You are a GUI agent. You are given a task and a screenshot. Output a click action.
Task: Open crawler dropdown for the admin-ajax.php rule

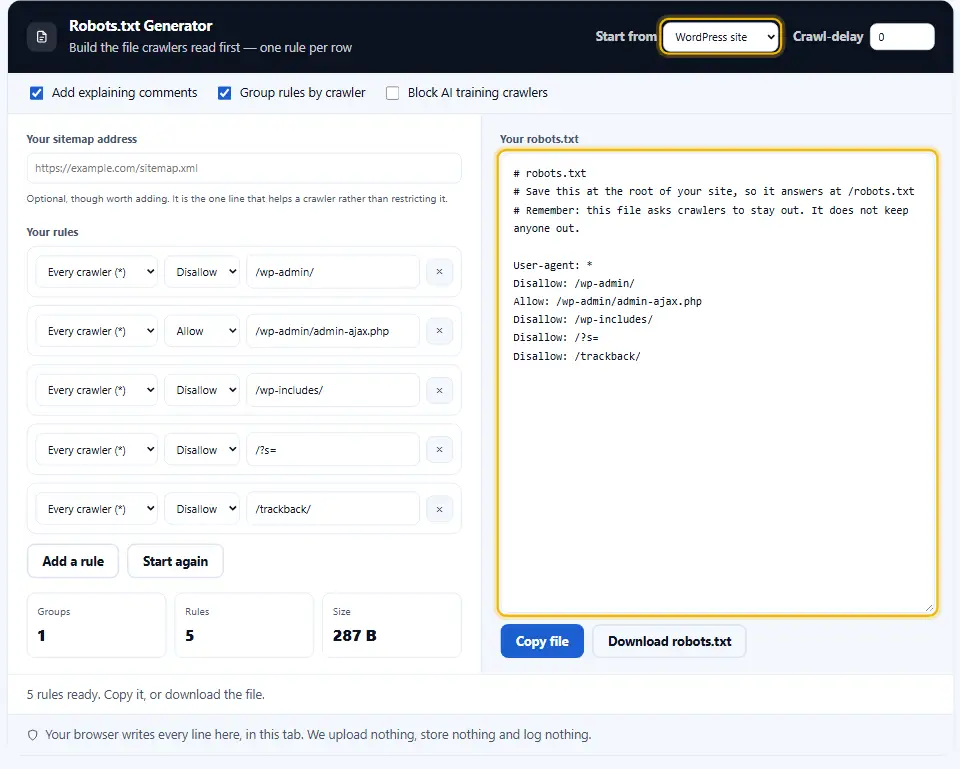[97, 331]
